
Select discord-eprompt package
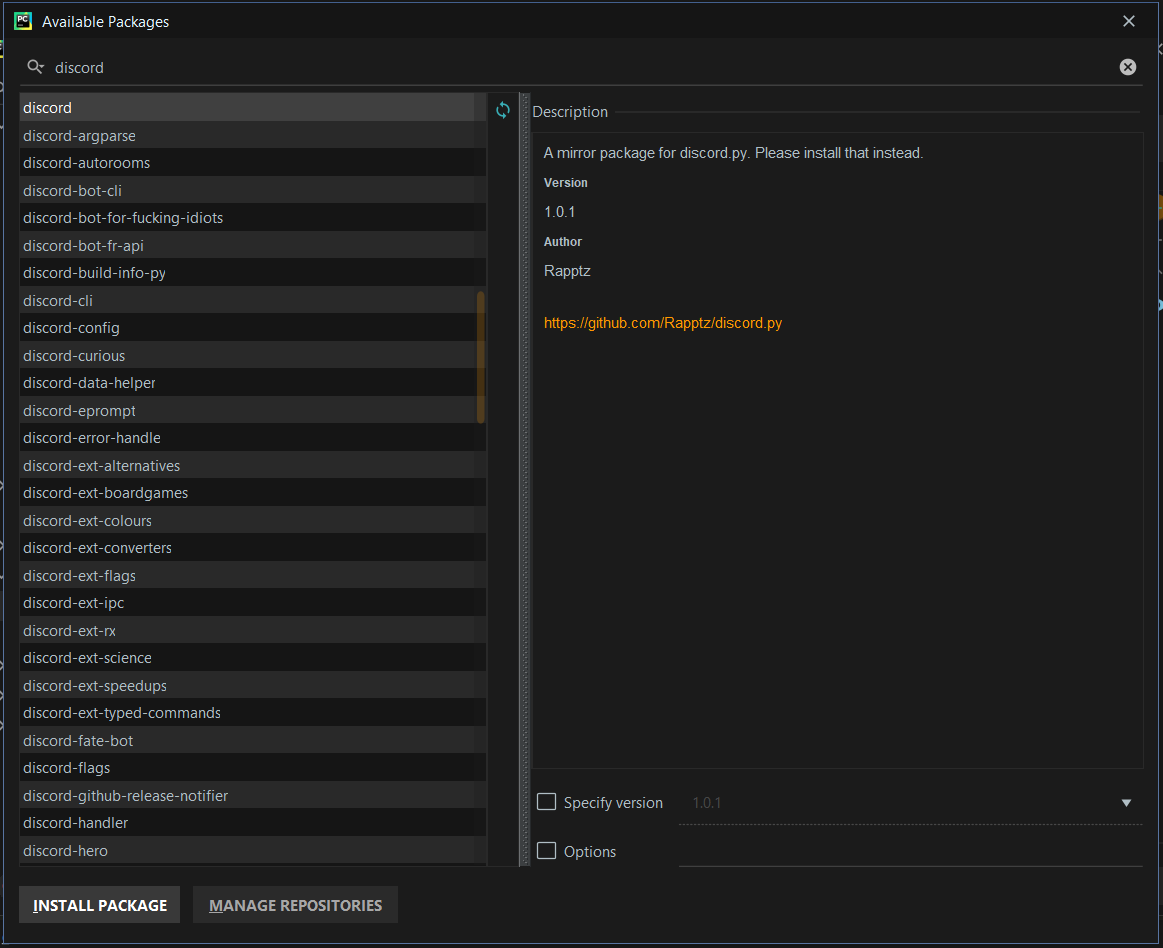pos(252,410)
